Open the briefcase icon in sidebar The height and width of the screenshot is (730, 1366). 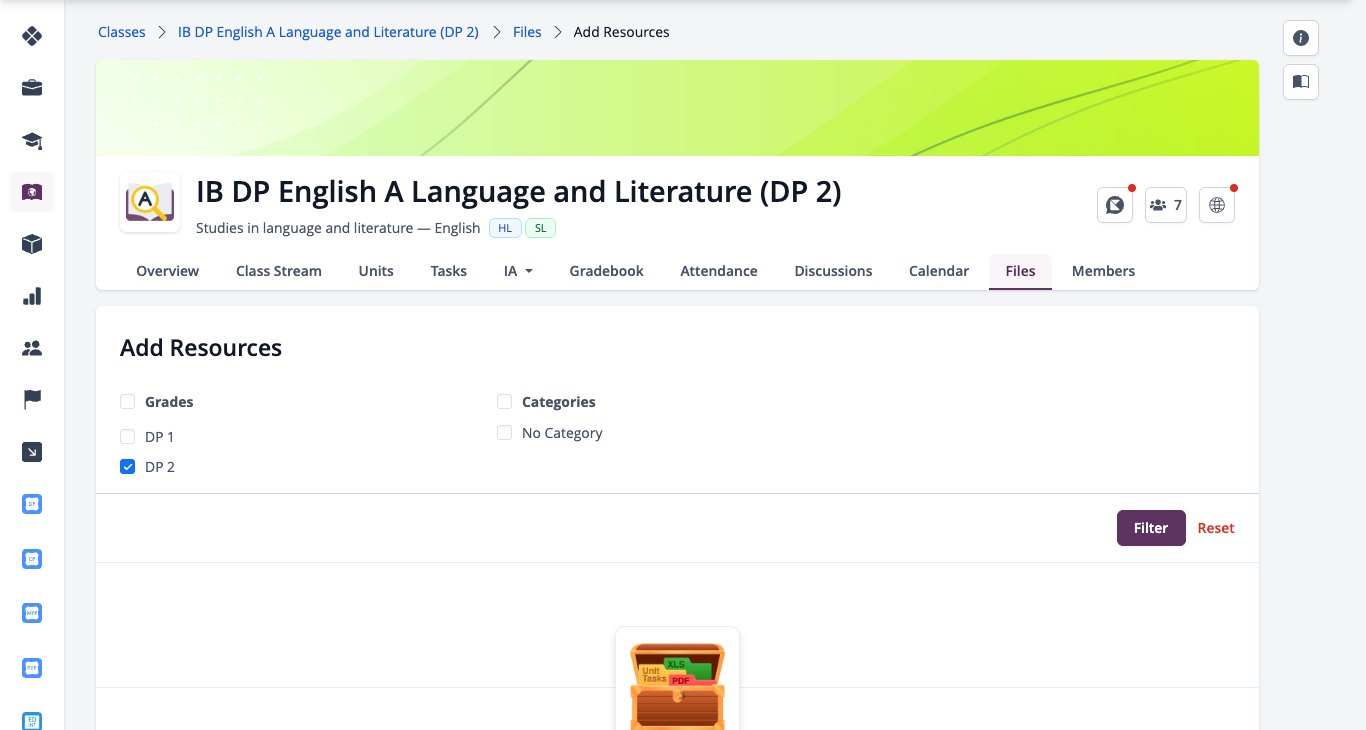coord(32,88)
